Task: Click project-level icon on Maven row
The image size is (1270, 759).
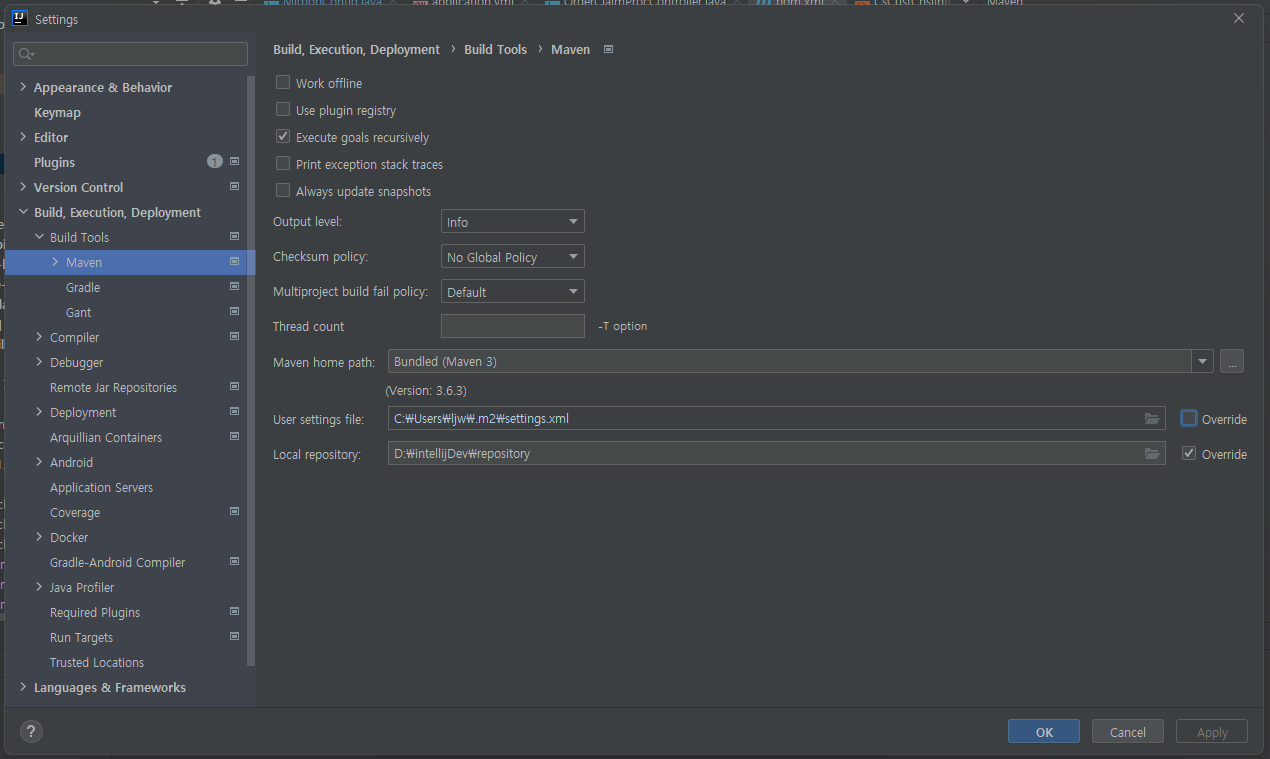Action: 234,261
